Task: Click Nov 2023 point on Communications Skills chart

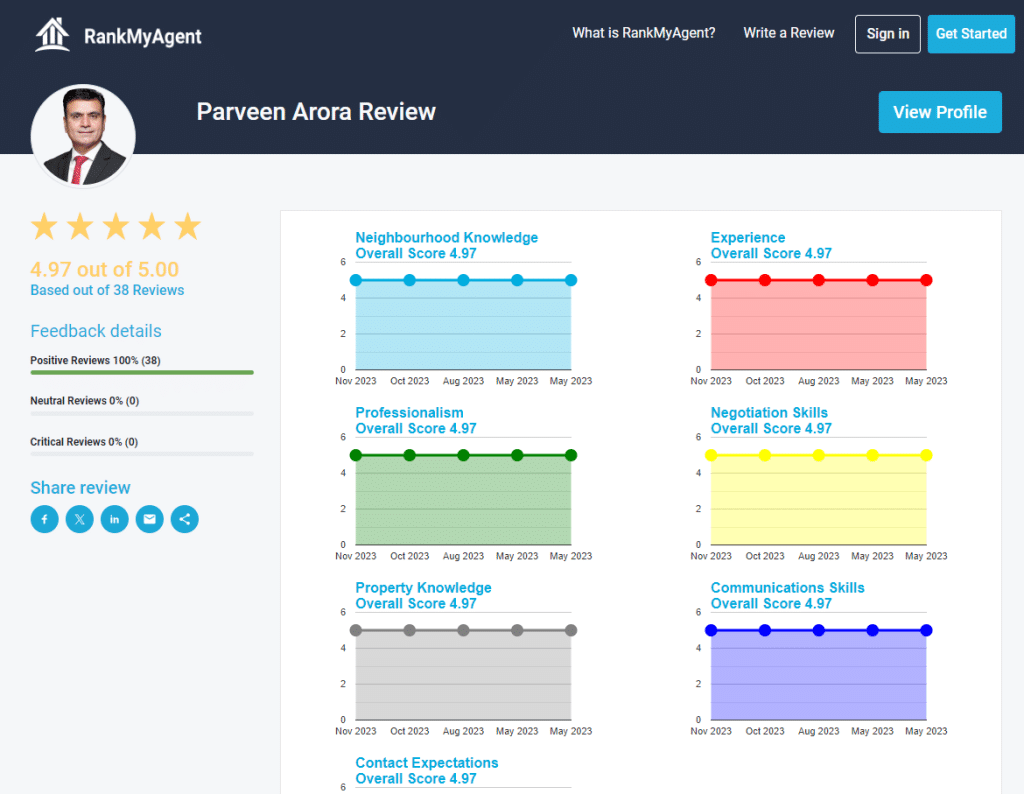Action: pyautogui.click(x=711, y=630)
